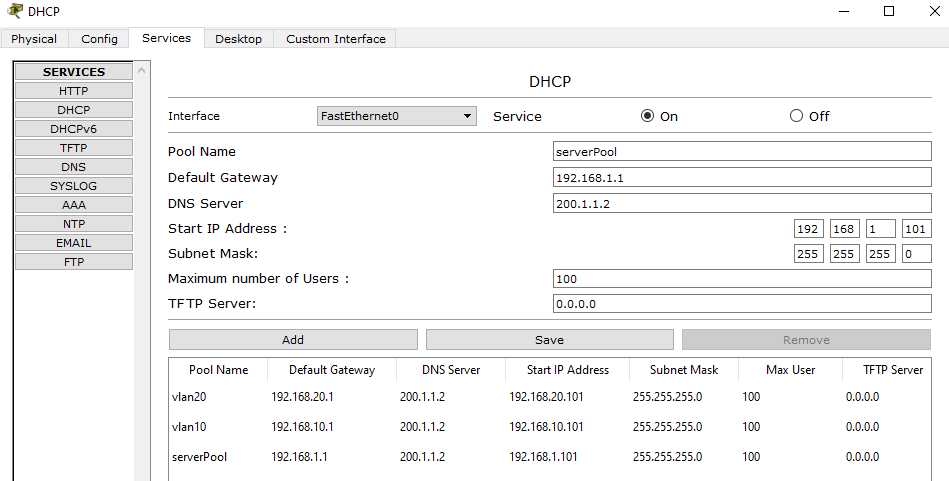Click Subnet Mask third octet field

[x=881, y=254]
